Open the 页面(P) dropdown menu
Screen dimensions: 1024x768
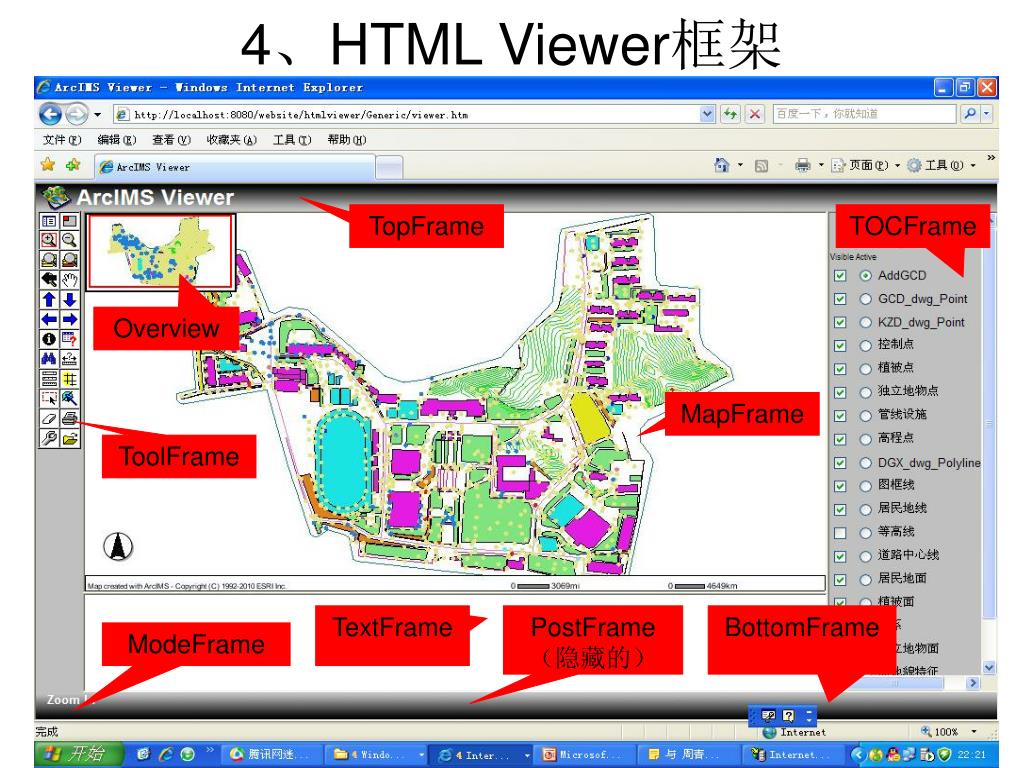coord(866,165)
